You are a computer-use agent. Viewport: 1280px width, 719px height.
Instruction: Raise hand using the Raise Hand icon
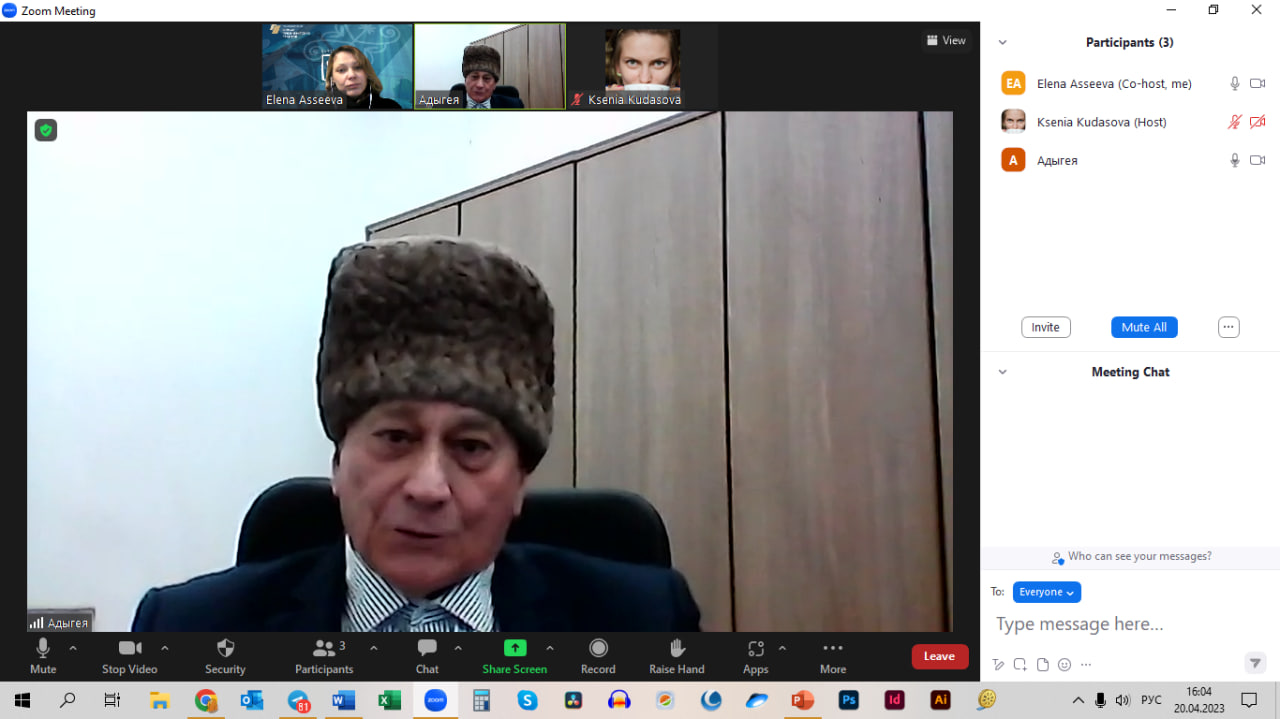[677, 649]
